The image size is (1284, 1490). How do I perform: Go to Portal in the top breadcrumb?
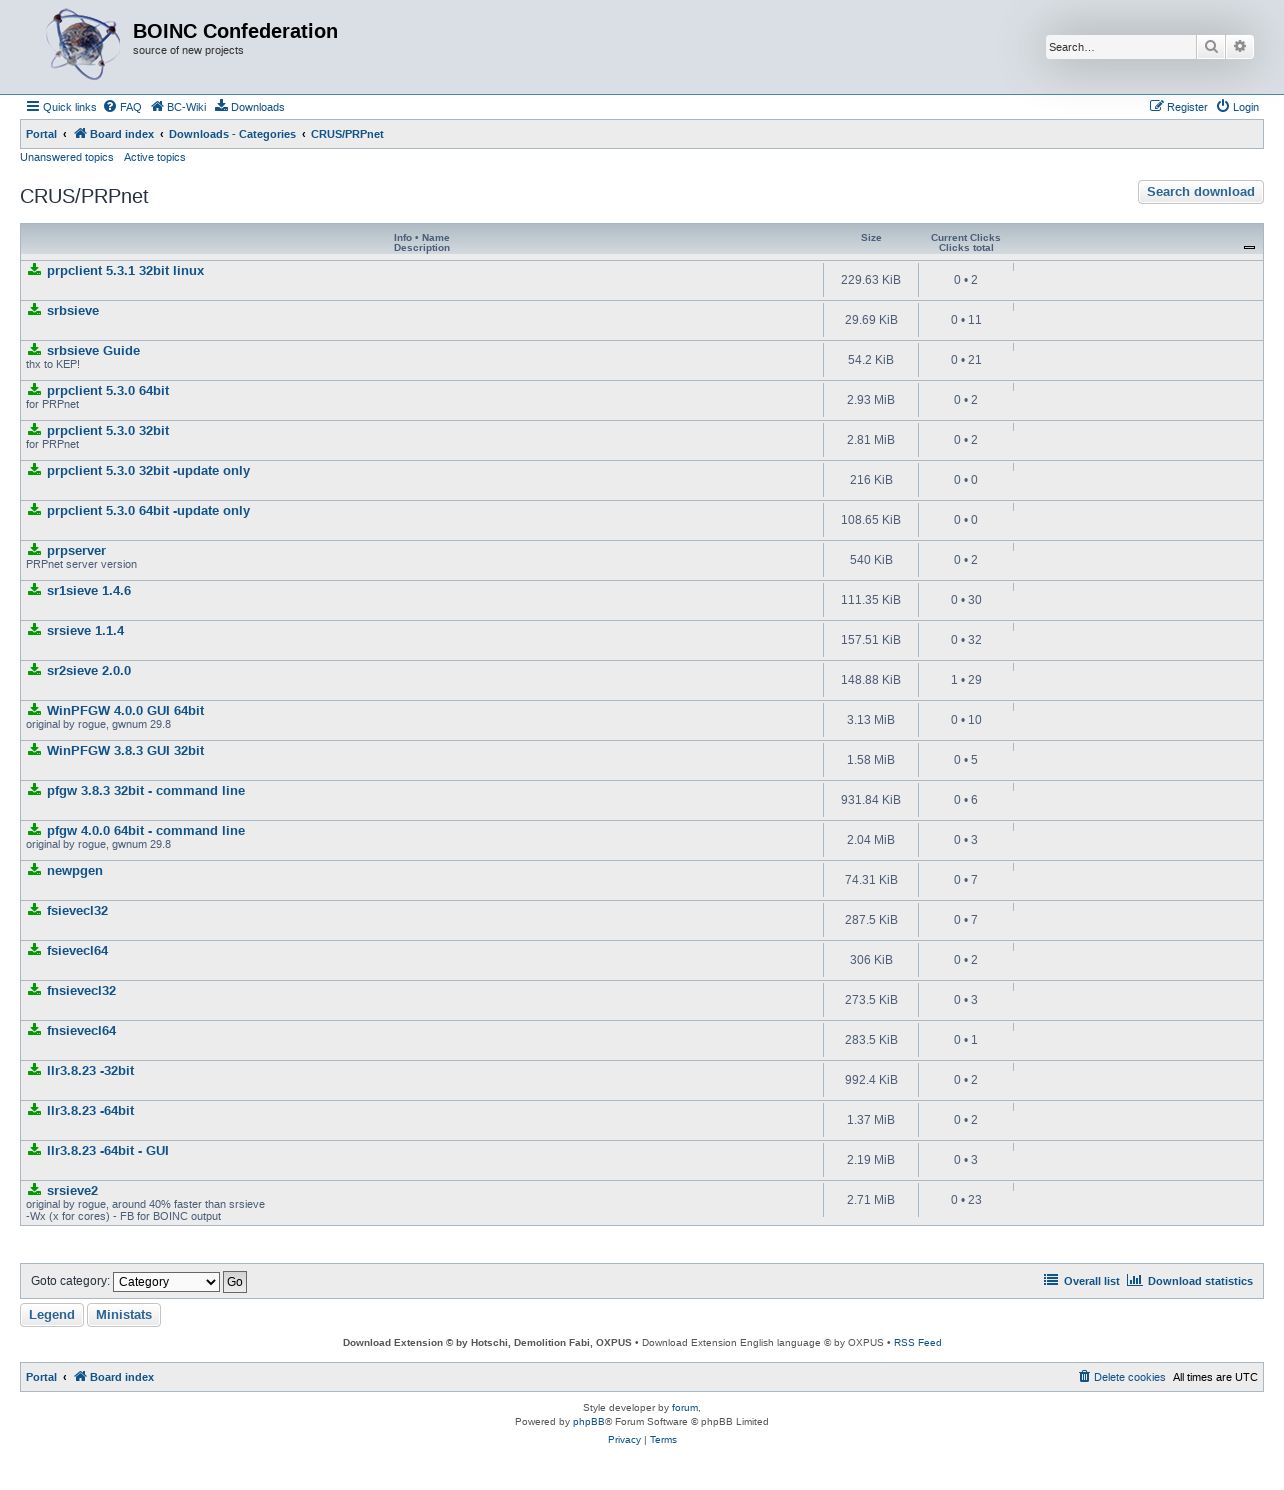click(41, 134)
